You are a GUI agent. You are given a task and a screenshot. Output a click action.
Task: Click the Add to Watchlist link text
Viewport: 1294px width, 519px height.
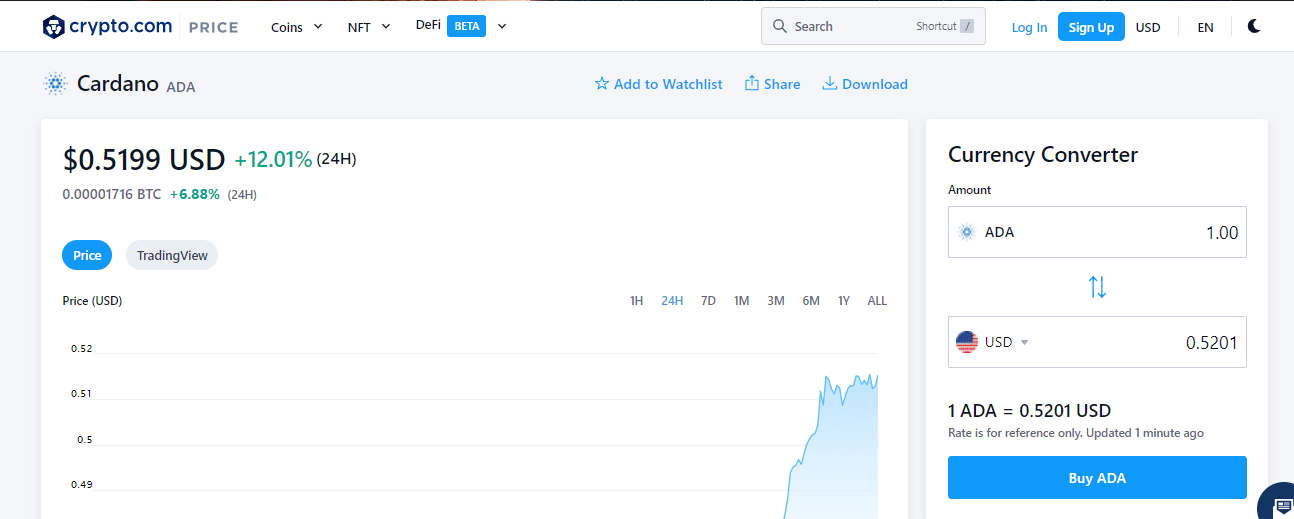668,84
